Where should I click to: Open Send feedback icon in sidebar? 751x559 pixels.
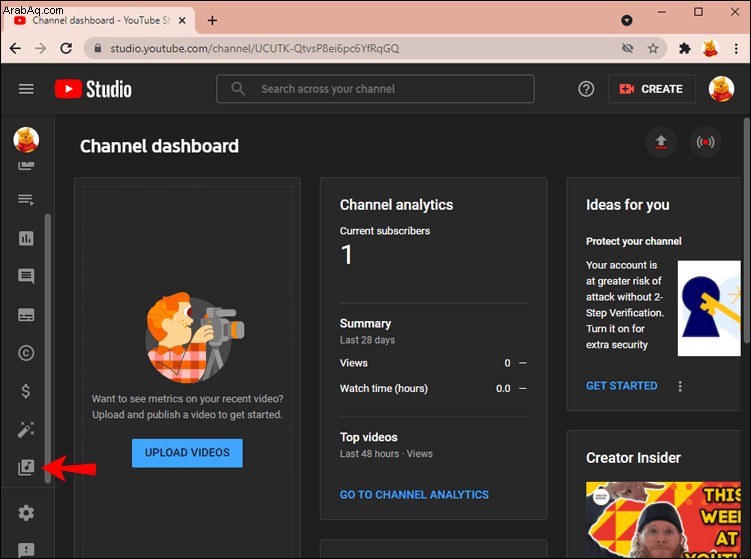(26, 549)
